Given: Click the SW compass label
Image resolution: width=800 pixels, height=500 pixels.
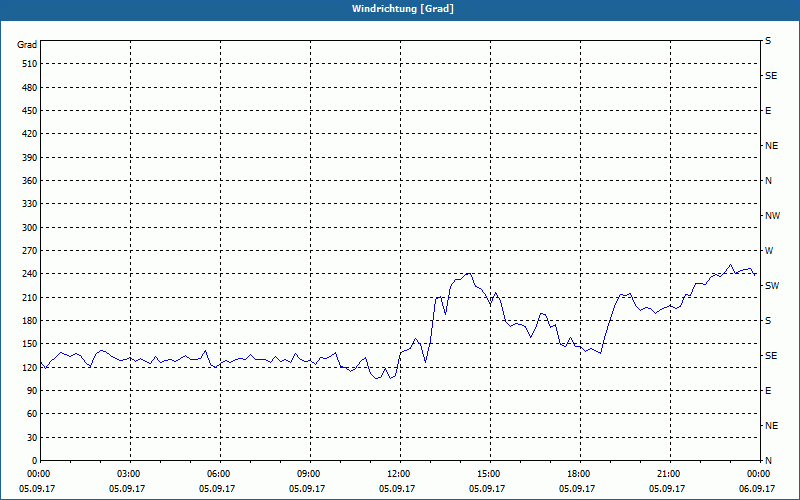Looking at the screenshot, I should click(x=772, y=286).
